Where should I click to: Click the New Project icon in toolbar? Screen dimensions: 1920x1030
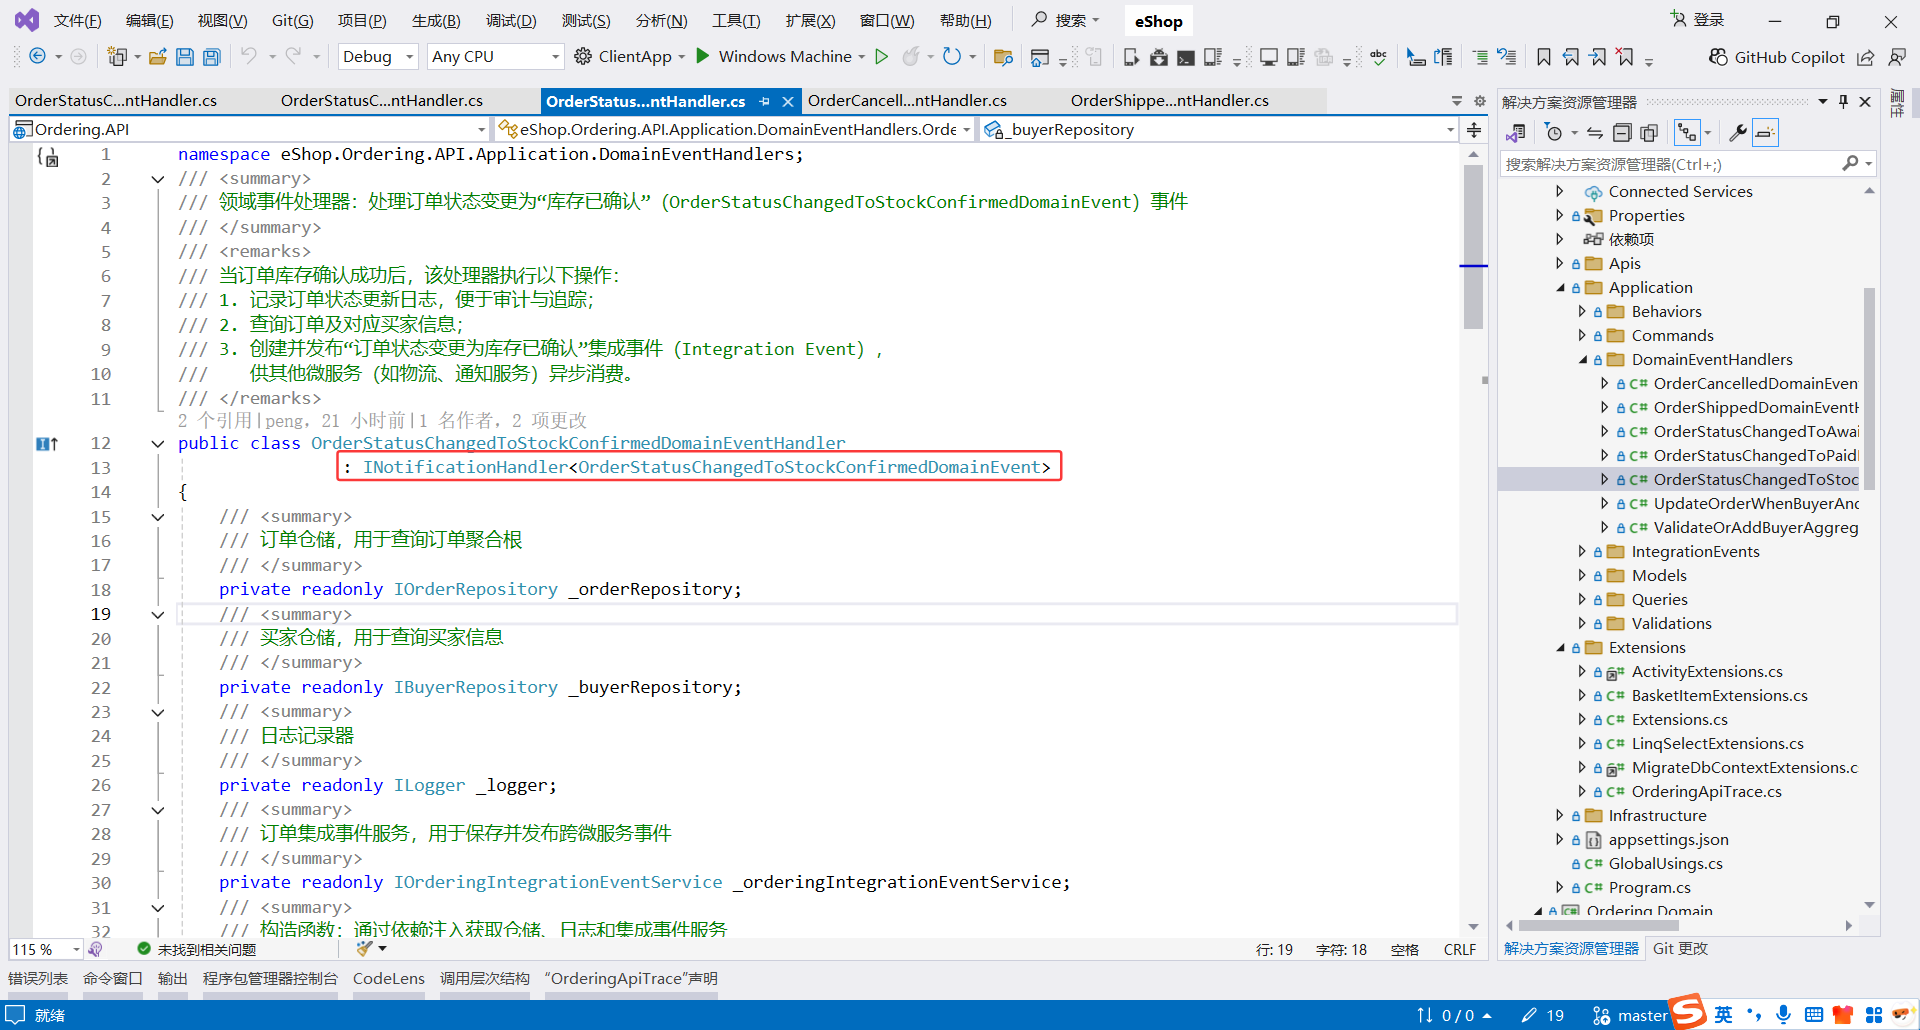tap(117, 57)
